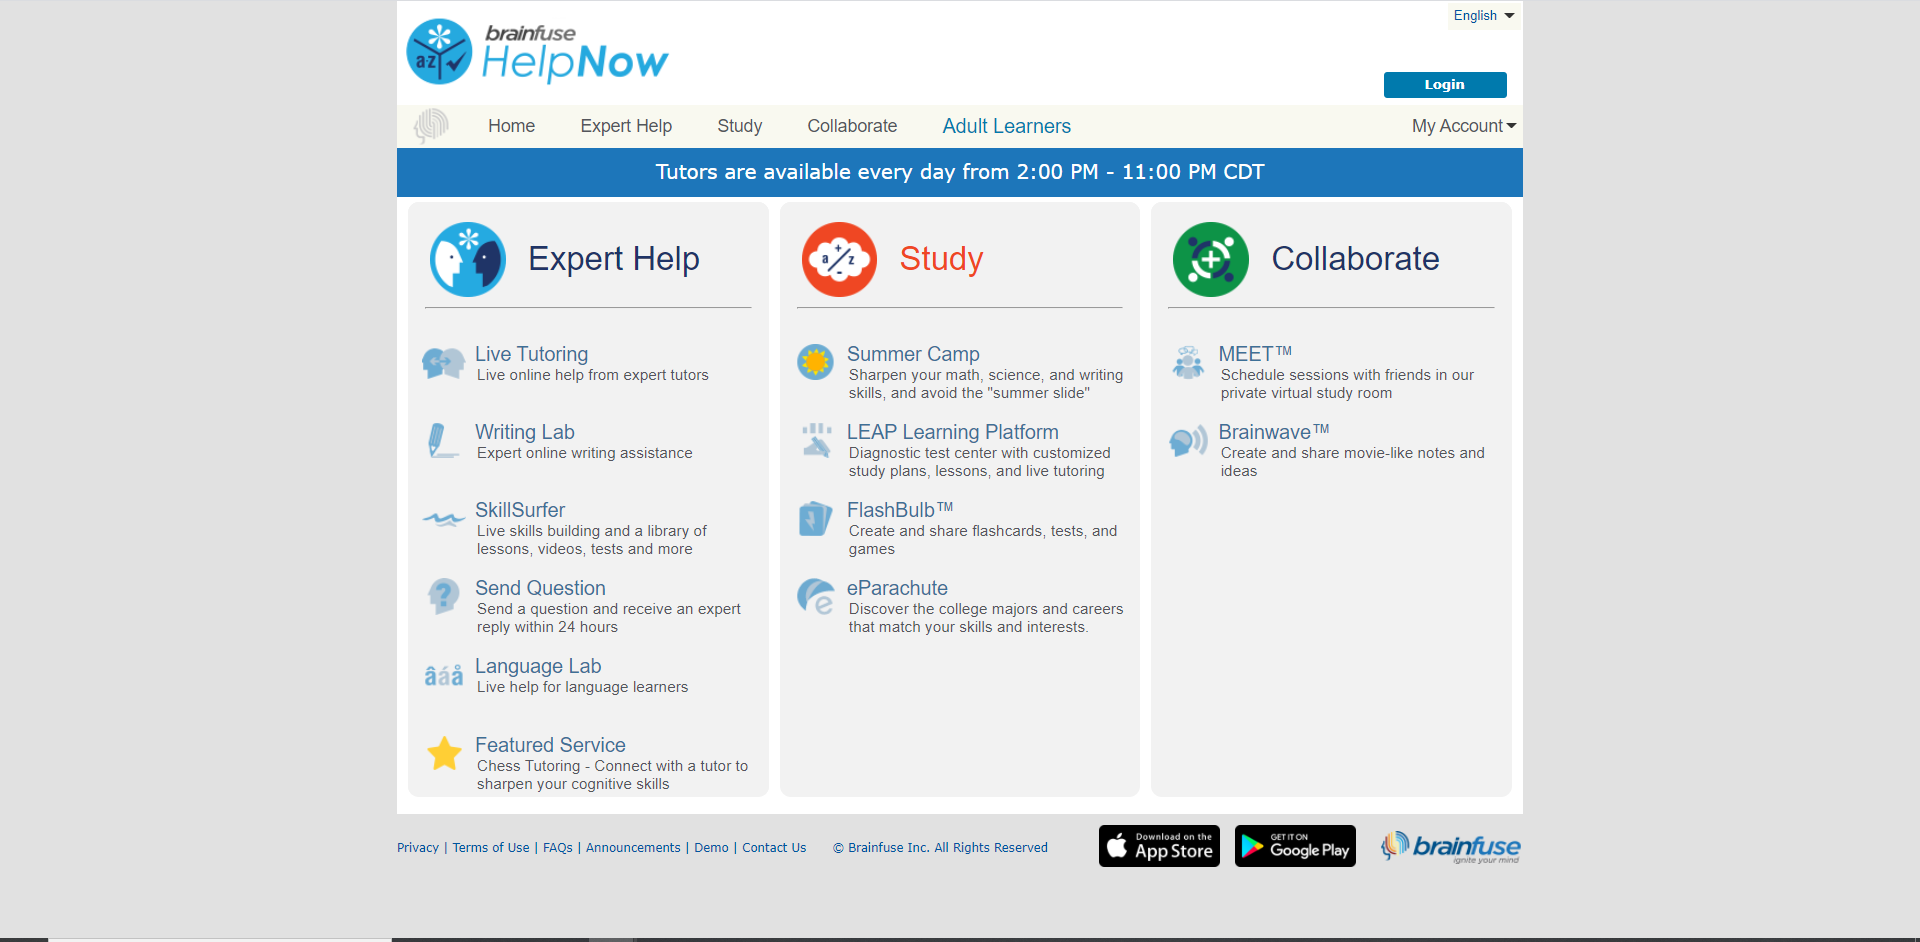1920x942 pixels.
Task: Click the fingerprint icon in navigation bar
Action: (x=431, y=126)
